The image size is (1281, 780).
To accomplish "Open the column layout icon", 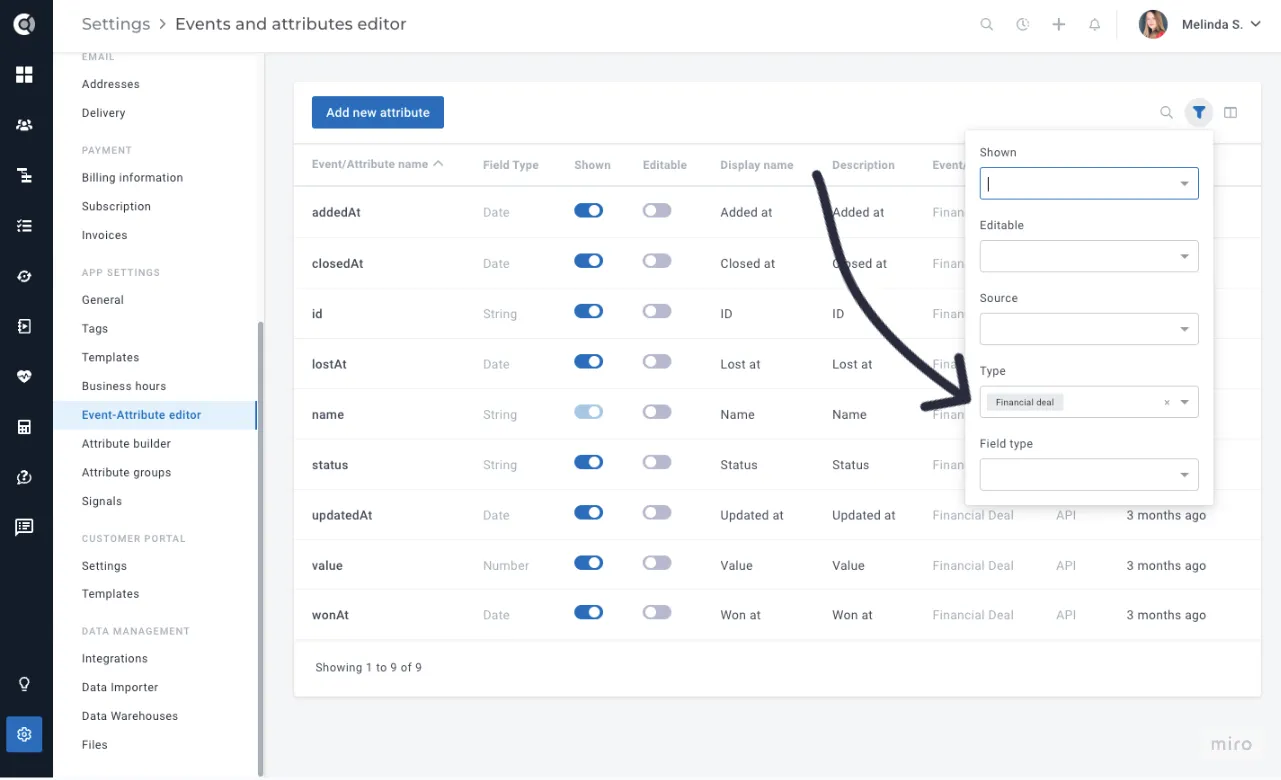I will (1231, 112).
